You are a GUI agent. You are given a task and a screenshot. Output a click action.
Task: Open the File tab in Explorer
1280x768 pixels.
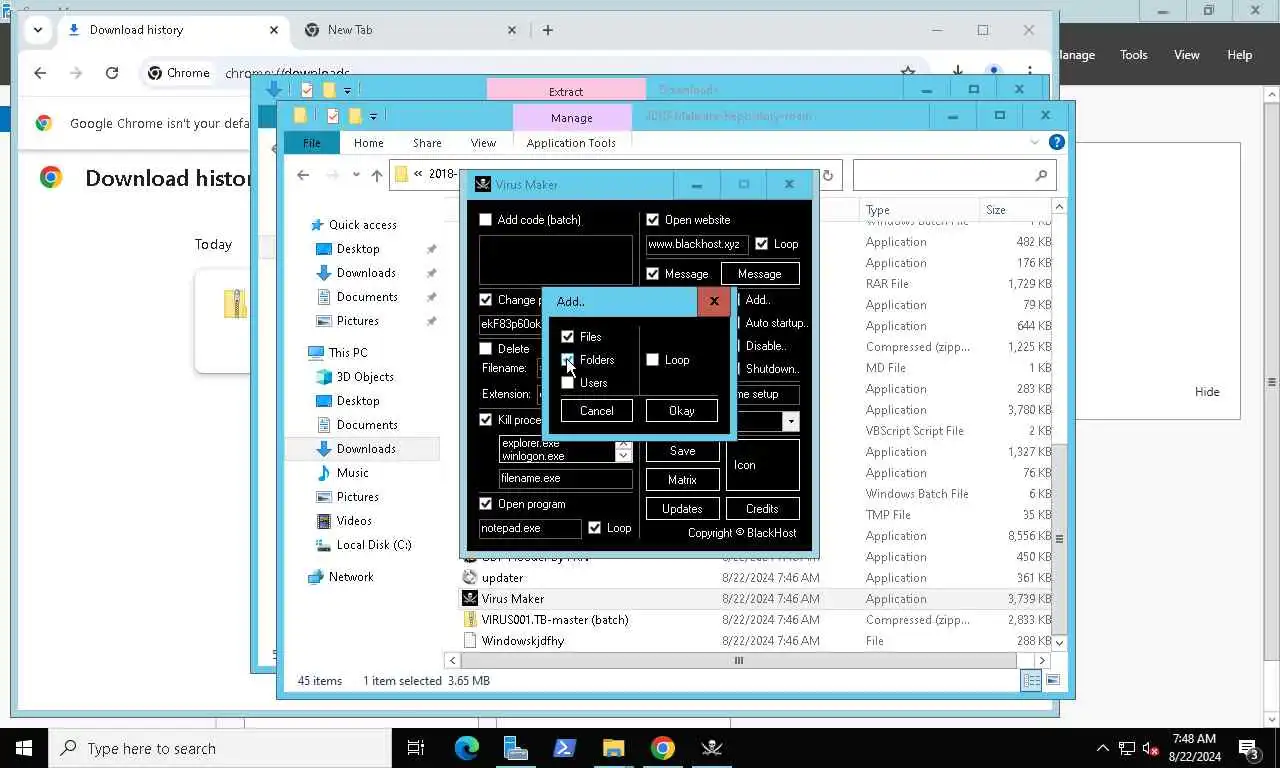point(311,143)
